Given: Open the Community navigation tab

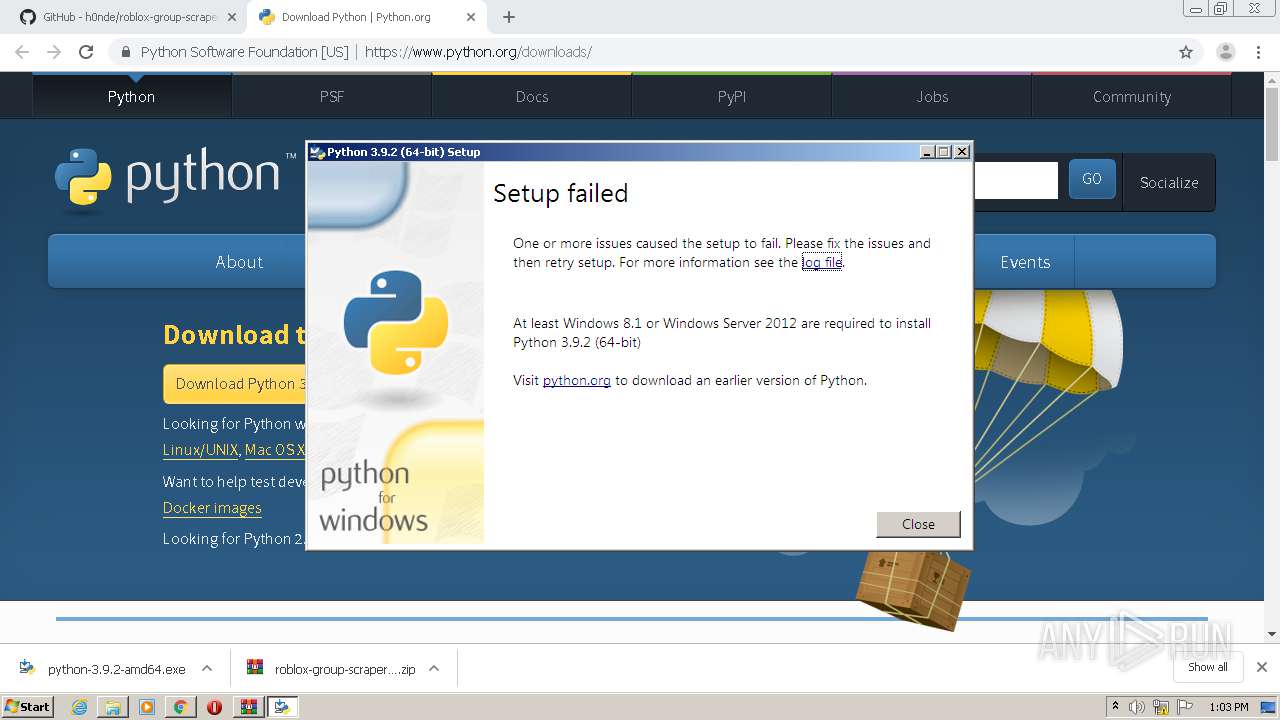Looking at the screenshot, I should pyautogui.click(x=1132, y=96).
